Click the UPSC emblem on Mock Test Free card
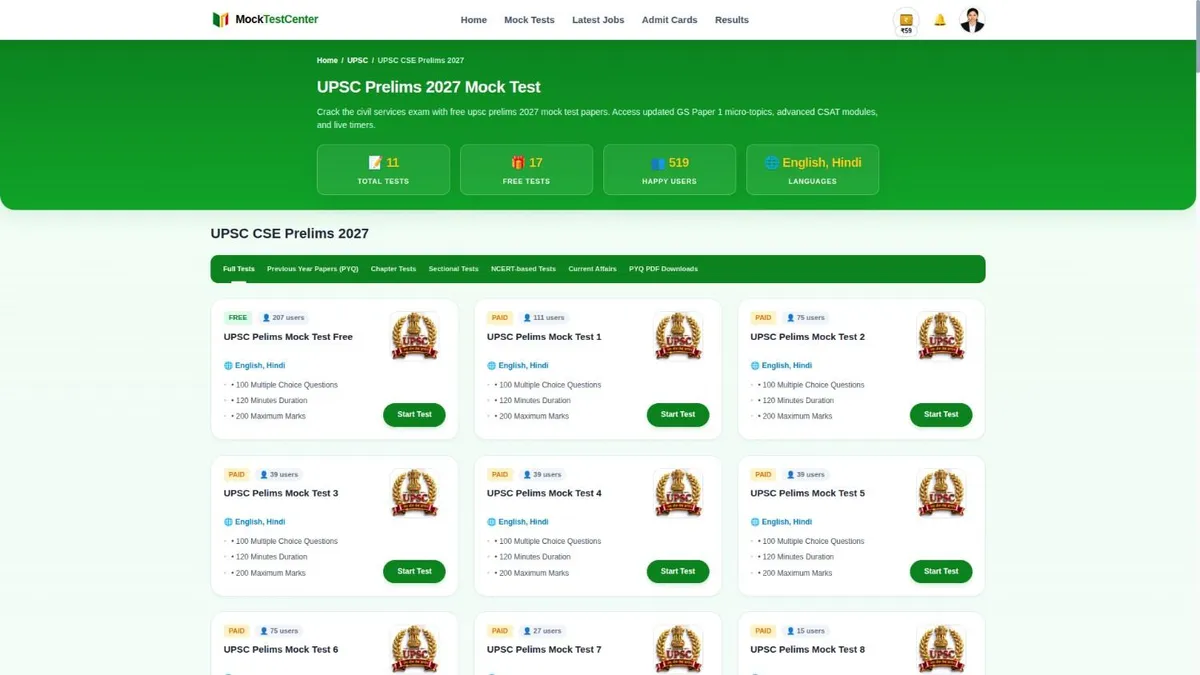This screenshot has height=675, width=1200. coord(414,336)
